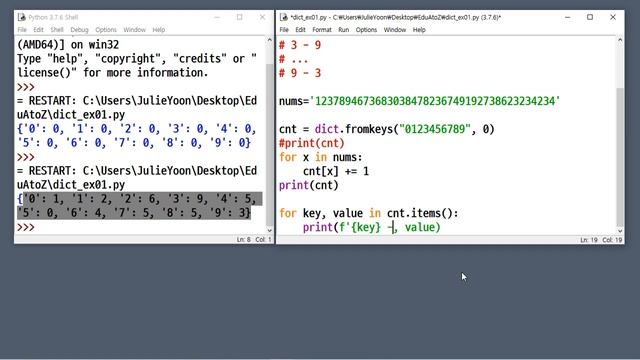This screenshot has height=360, width=640.
Task: Click the 'print(cnt)' line in editor
Action: [x=309, y=185]
